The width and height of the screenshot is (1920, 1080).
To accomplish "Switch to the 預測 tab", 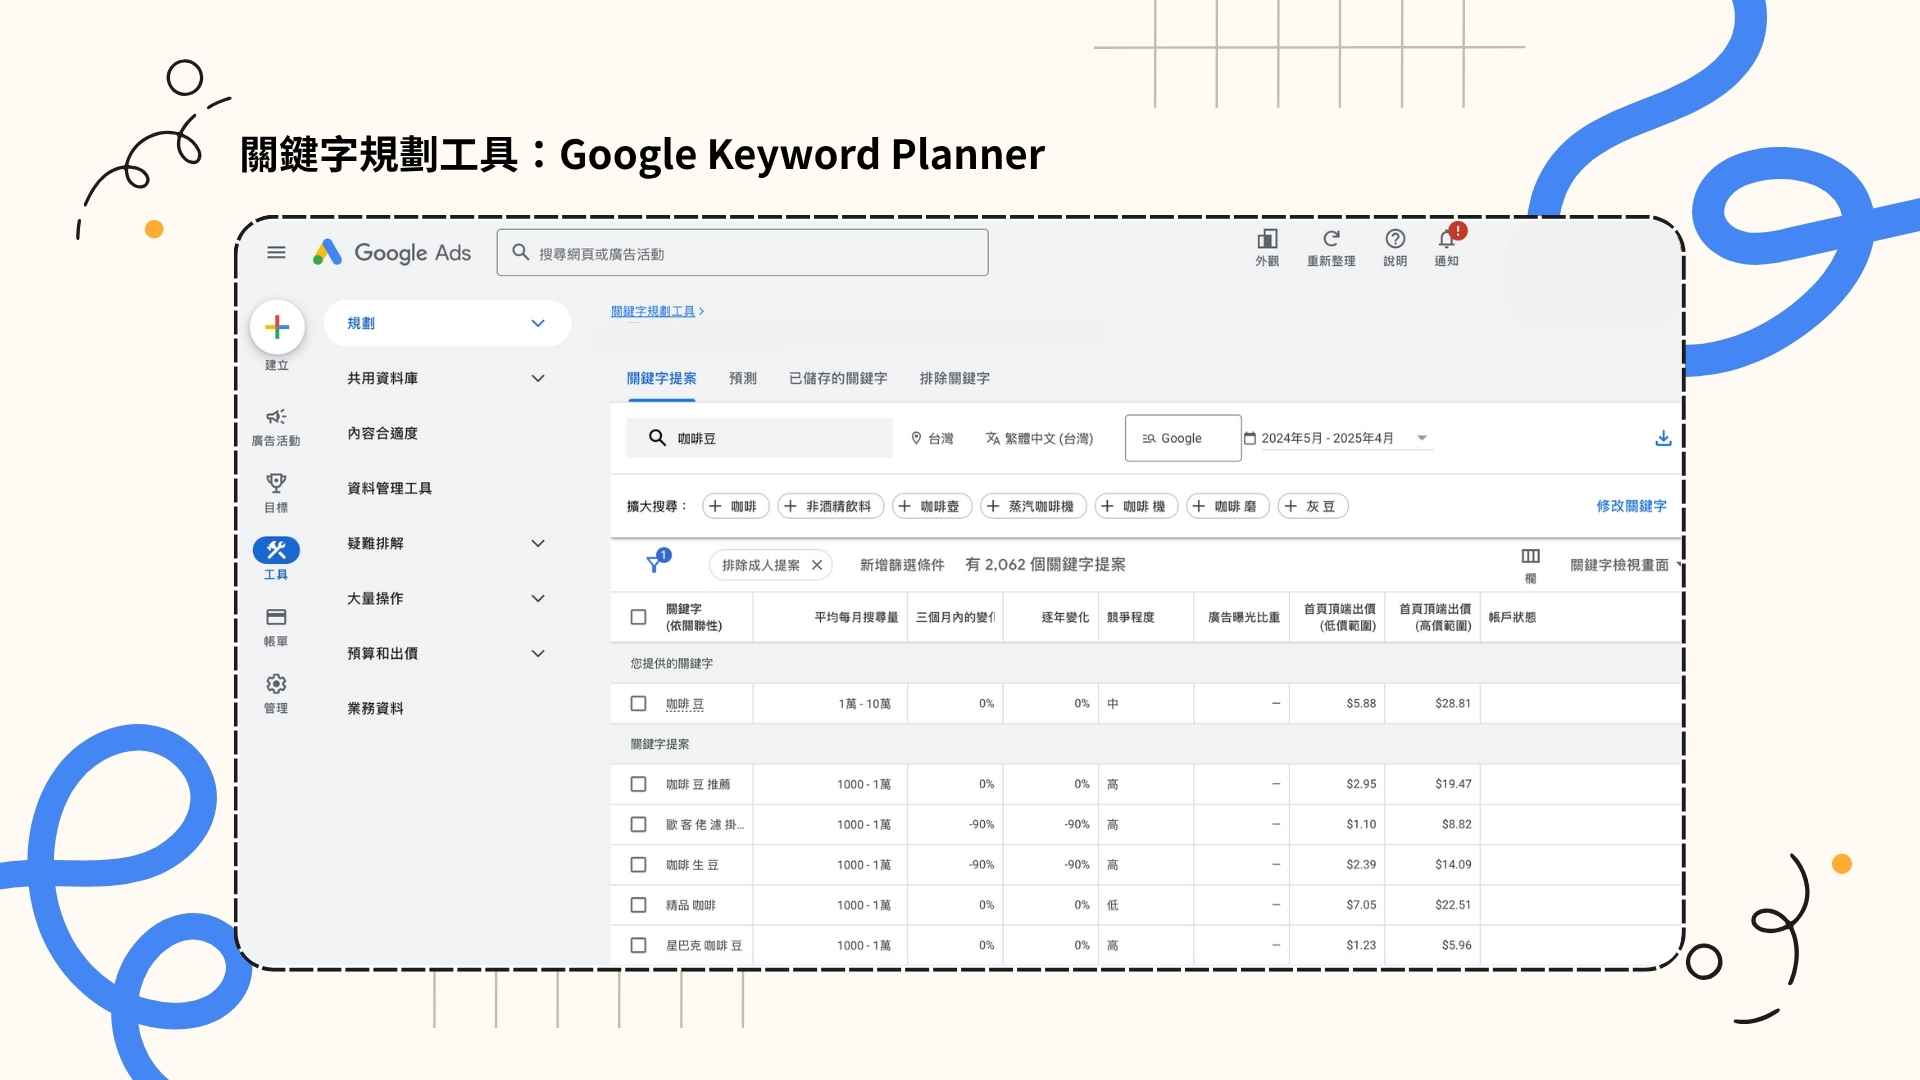I will click(x=743, y=378).
